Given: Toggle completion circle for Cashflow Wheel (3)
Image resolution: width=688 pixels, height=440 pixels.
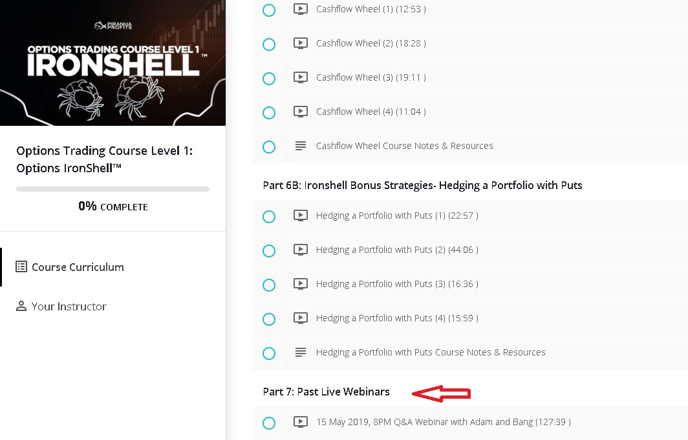Looking at the screenshot, I should click(269, 79).
